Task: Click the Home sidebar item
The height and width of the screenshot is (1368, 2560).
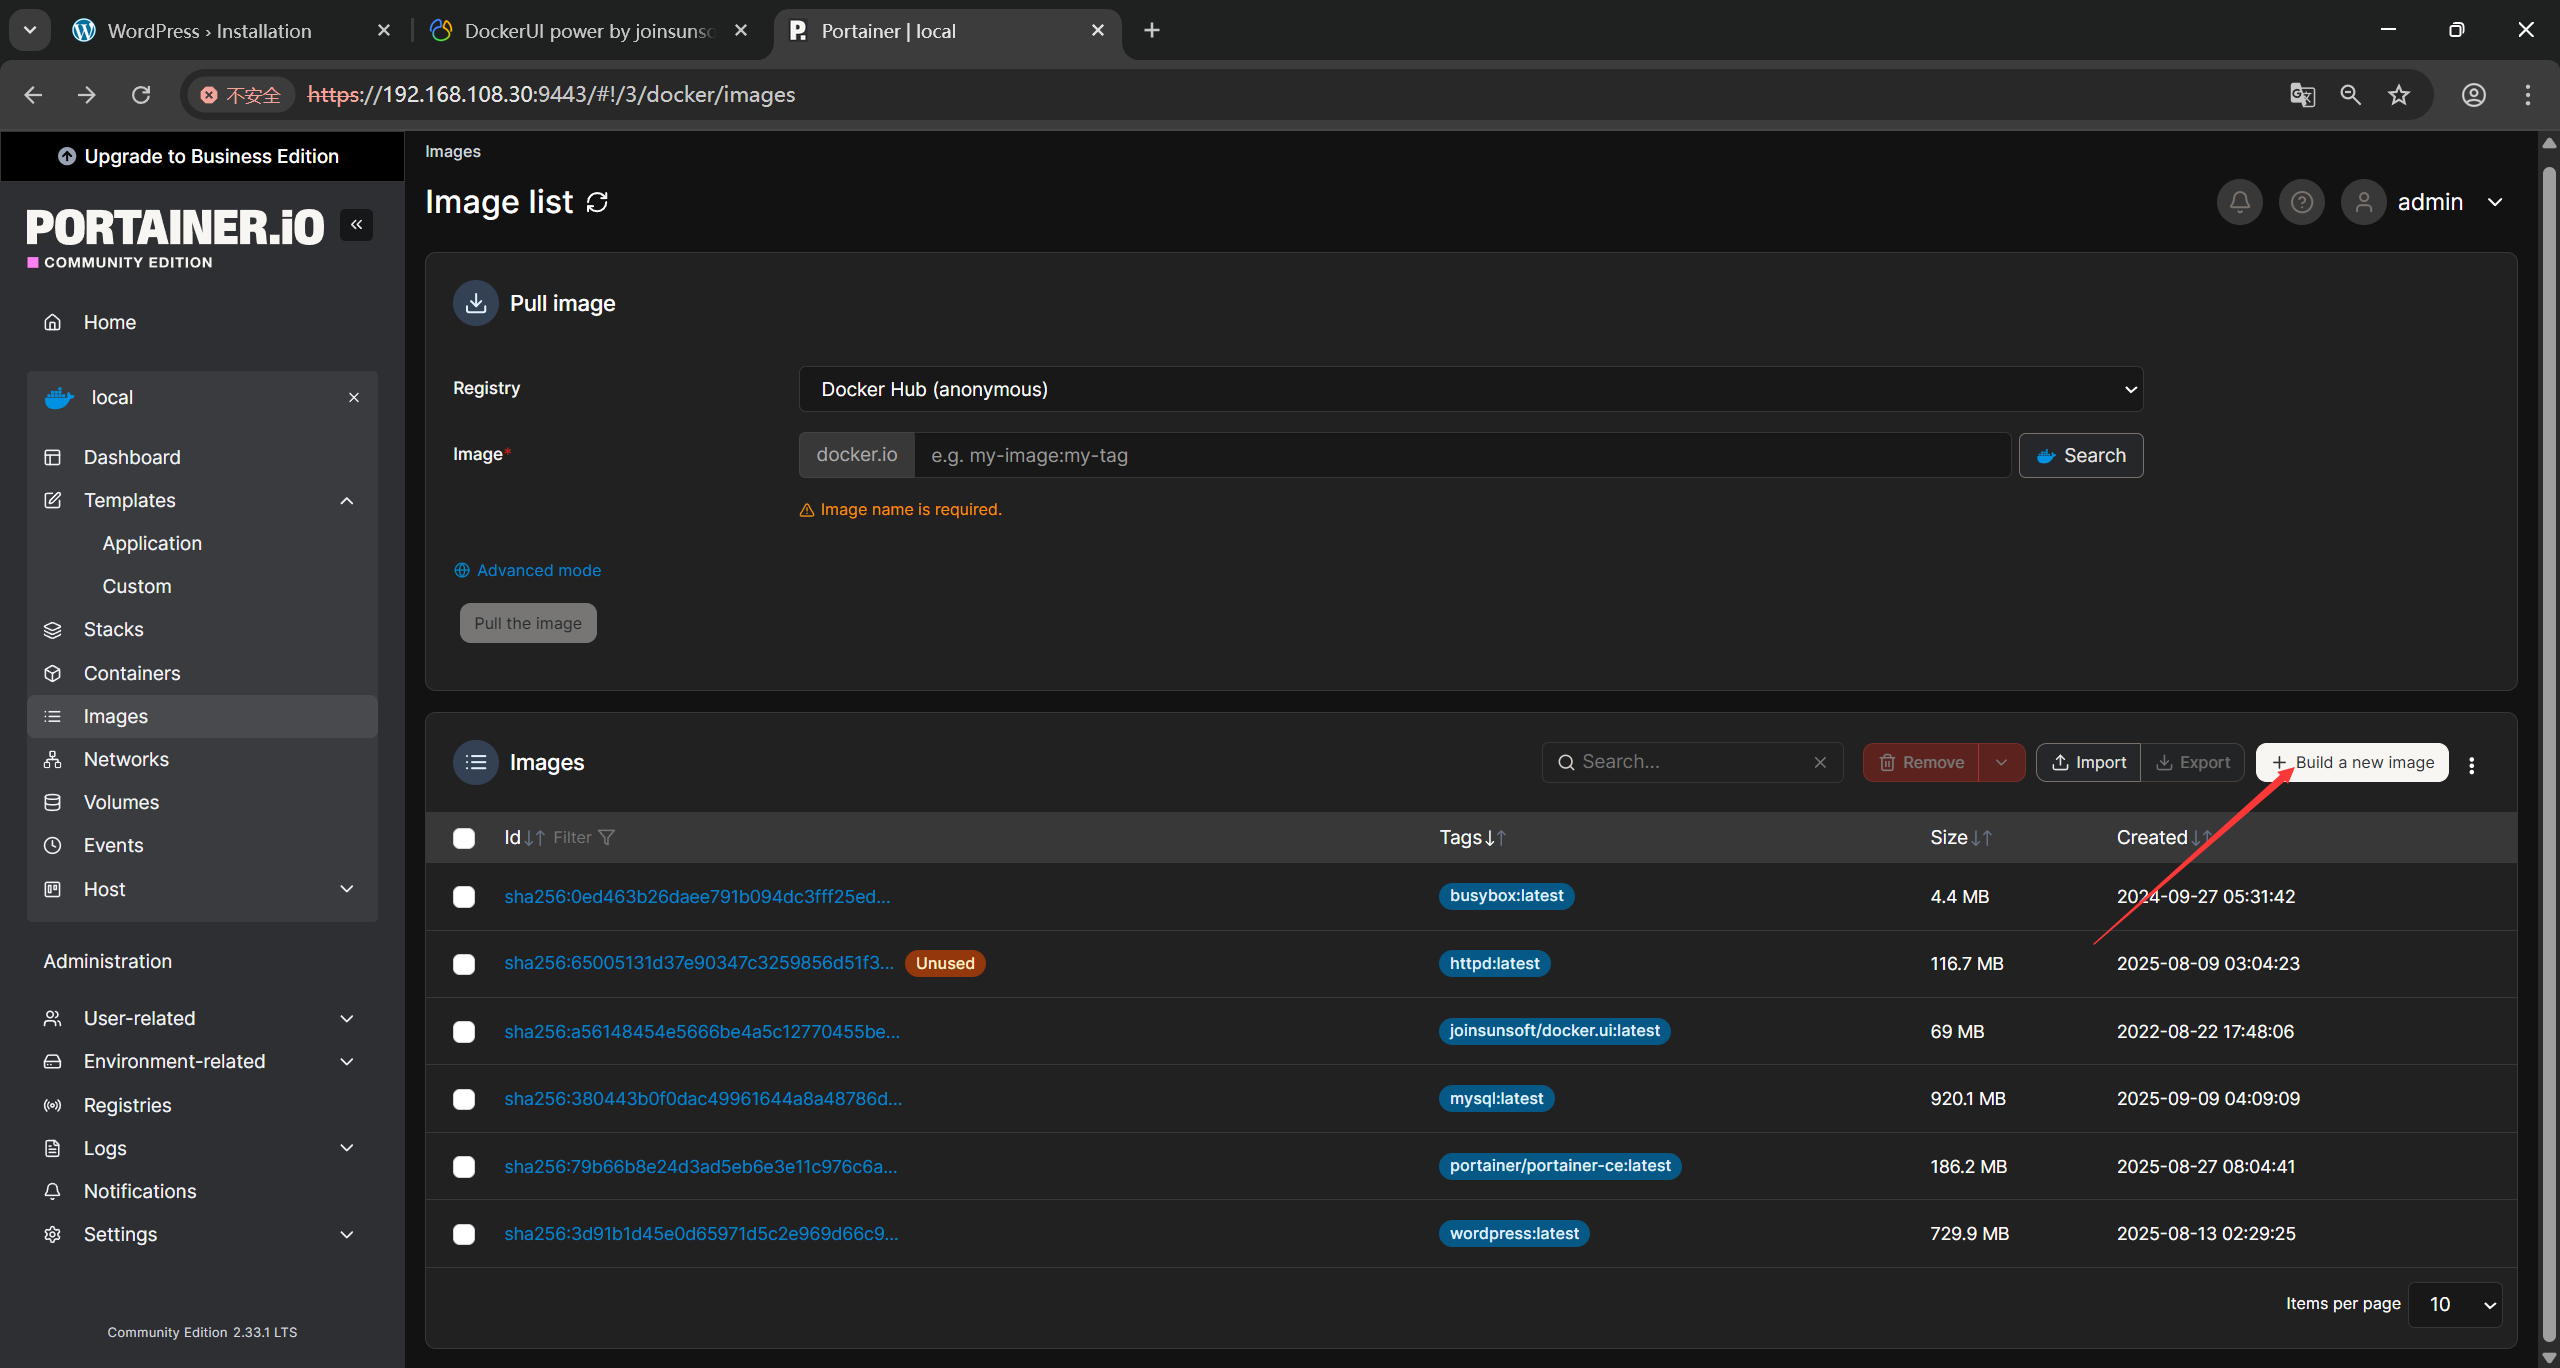Action: (x=202, y=322)
